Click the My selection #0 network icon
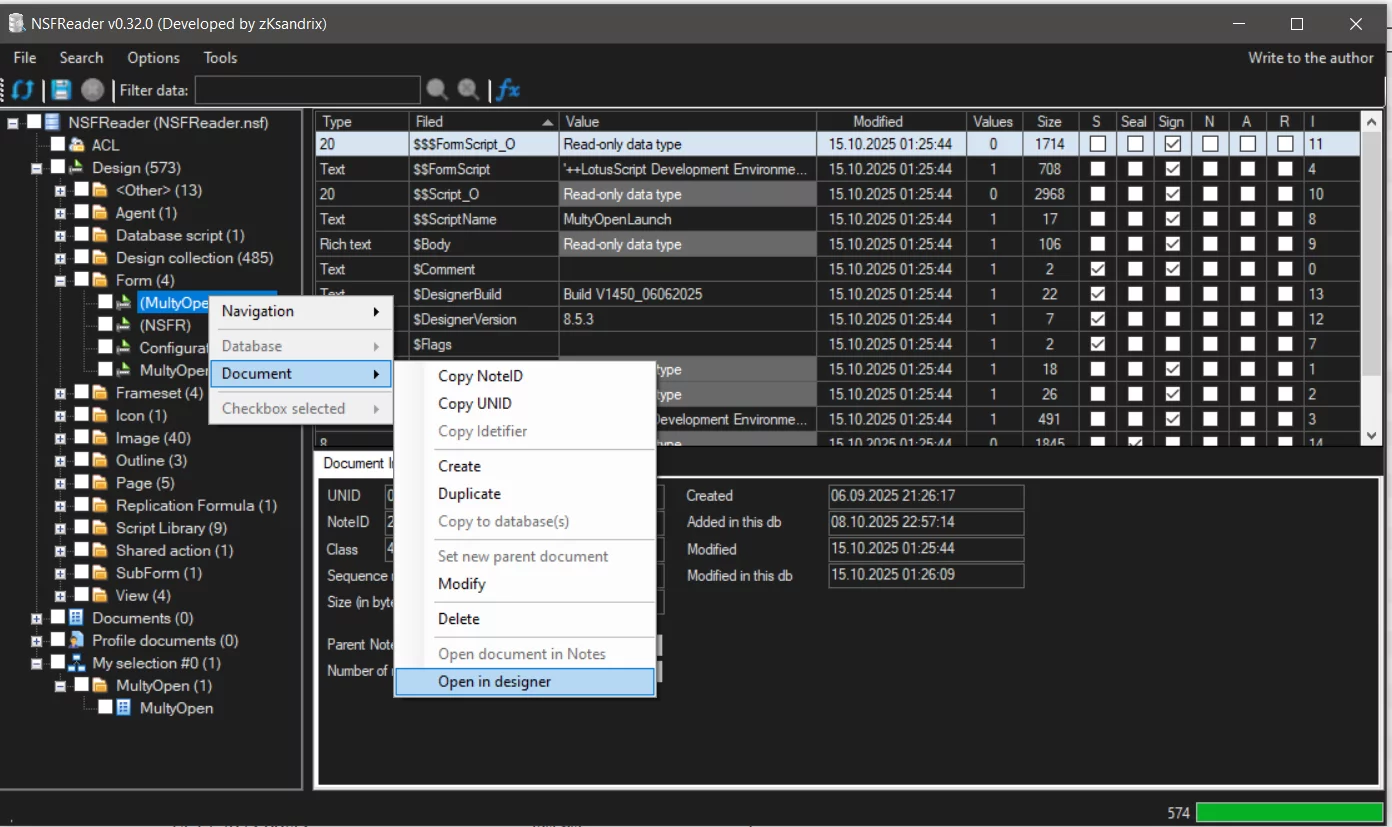The height and width of the screenshot is (827, 1392). pos(77,663)
